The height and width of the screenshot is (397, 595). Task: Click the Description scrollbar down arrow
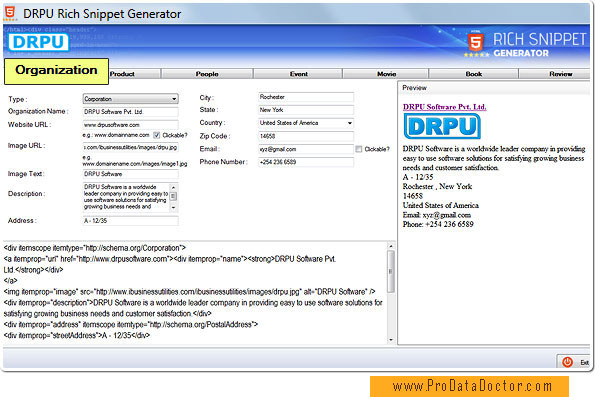pos(173,208)
